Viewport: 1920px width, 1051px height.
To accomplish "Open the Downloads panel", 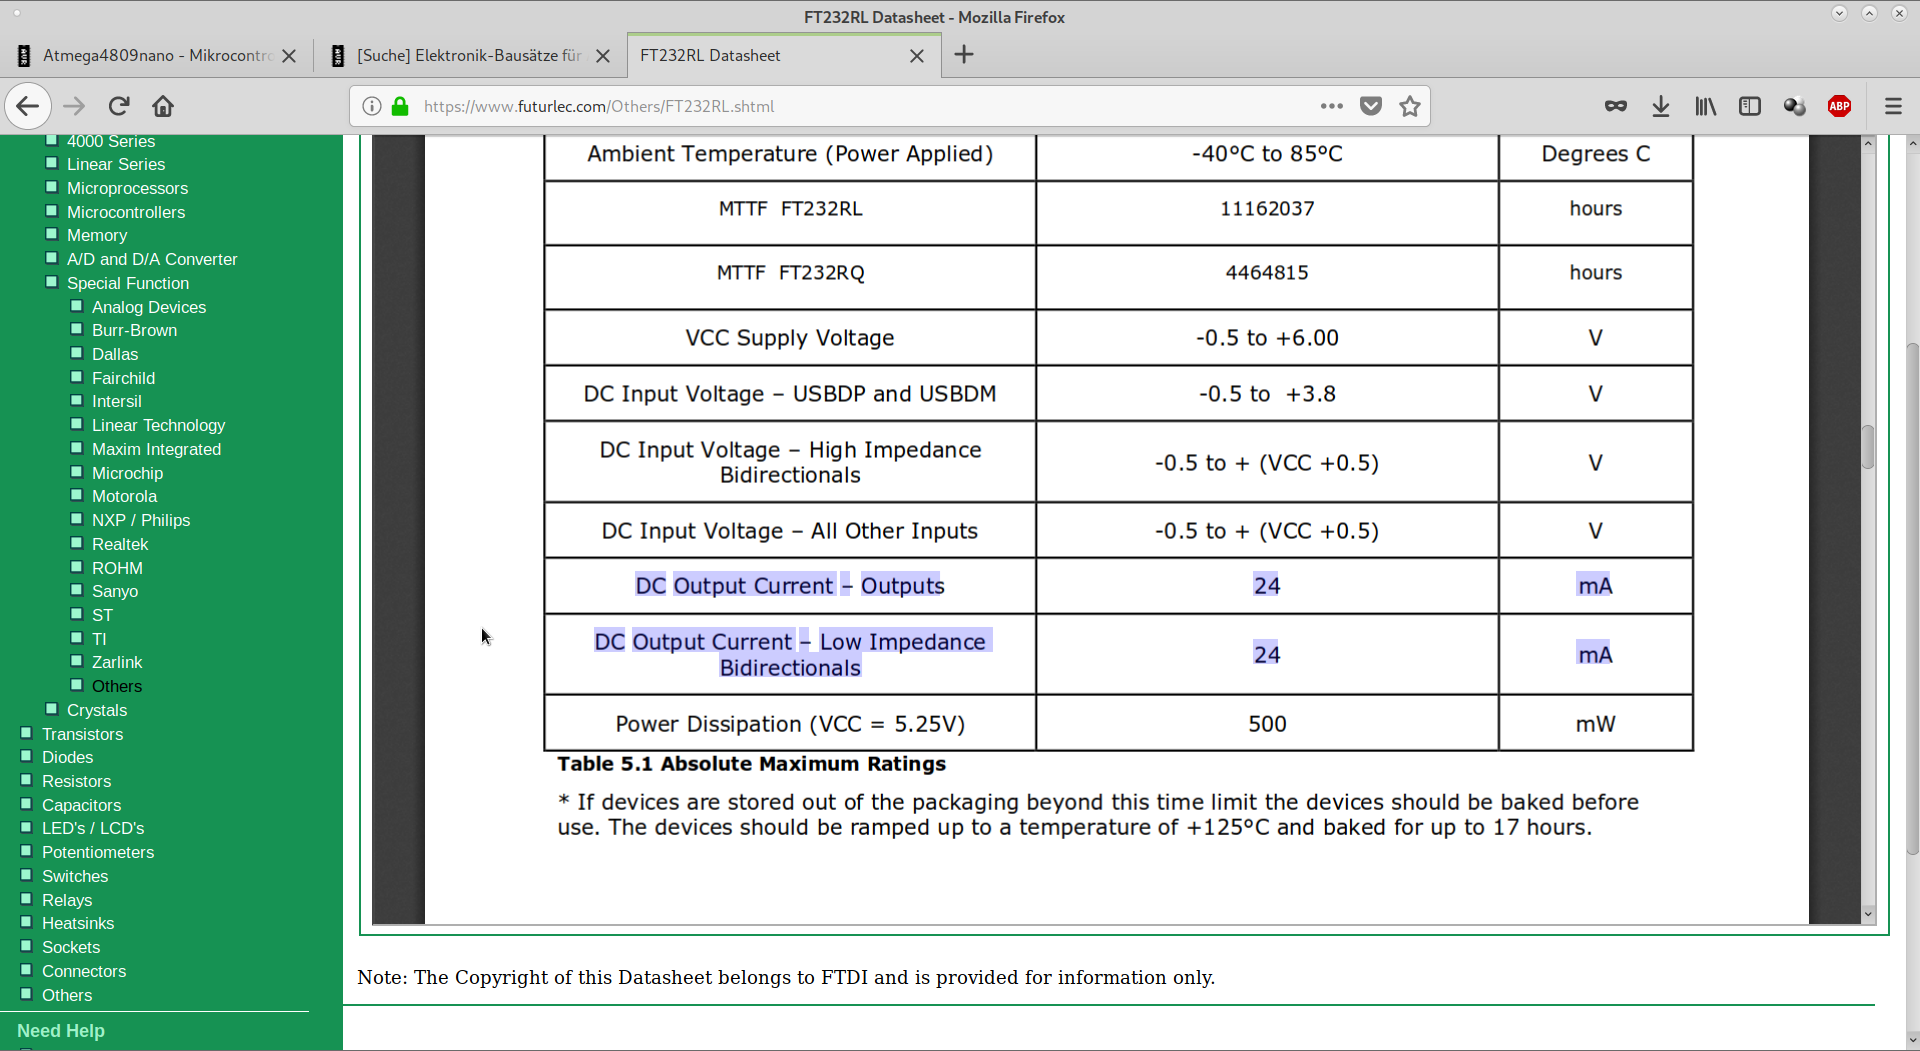I will tap(1661, 106).
